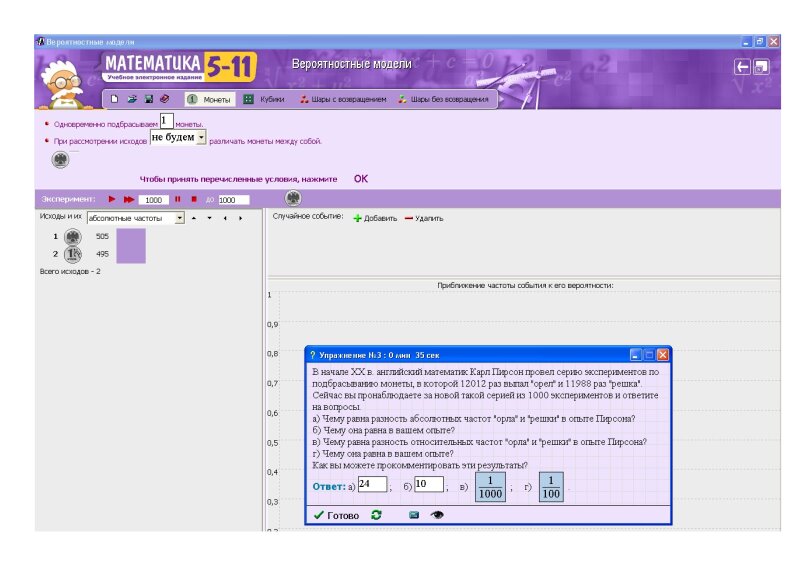Click Добавить to add a random event
The height and width of the screenshot is (566, 800).
pyautogui.click(x=375, y=218)
